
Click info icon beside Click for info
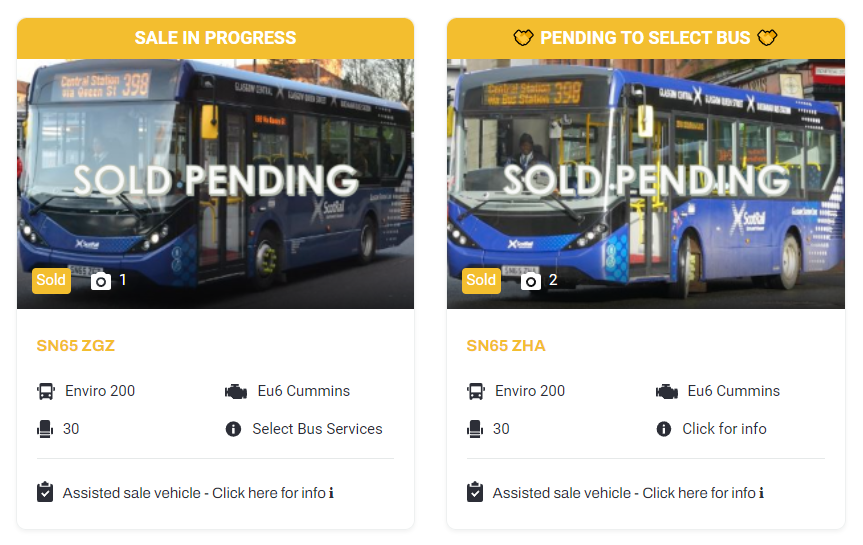(x=663, y=429)
